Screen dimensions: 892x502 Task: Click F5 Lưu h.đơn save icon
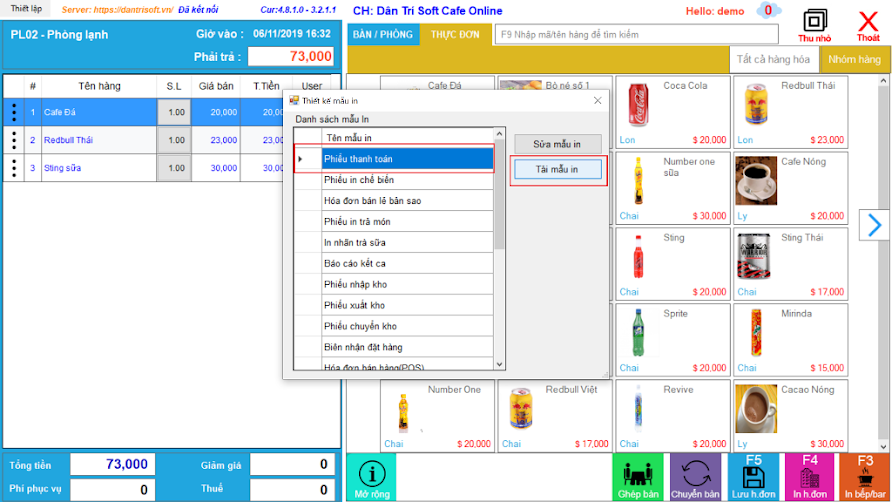(753, 477)
